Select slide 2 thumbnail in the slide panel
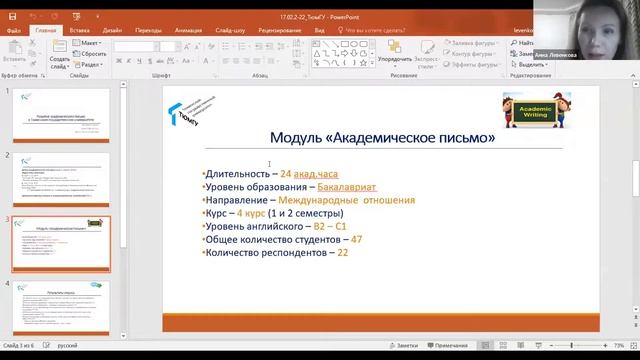 point(61,180)
